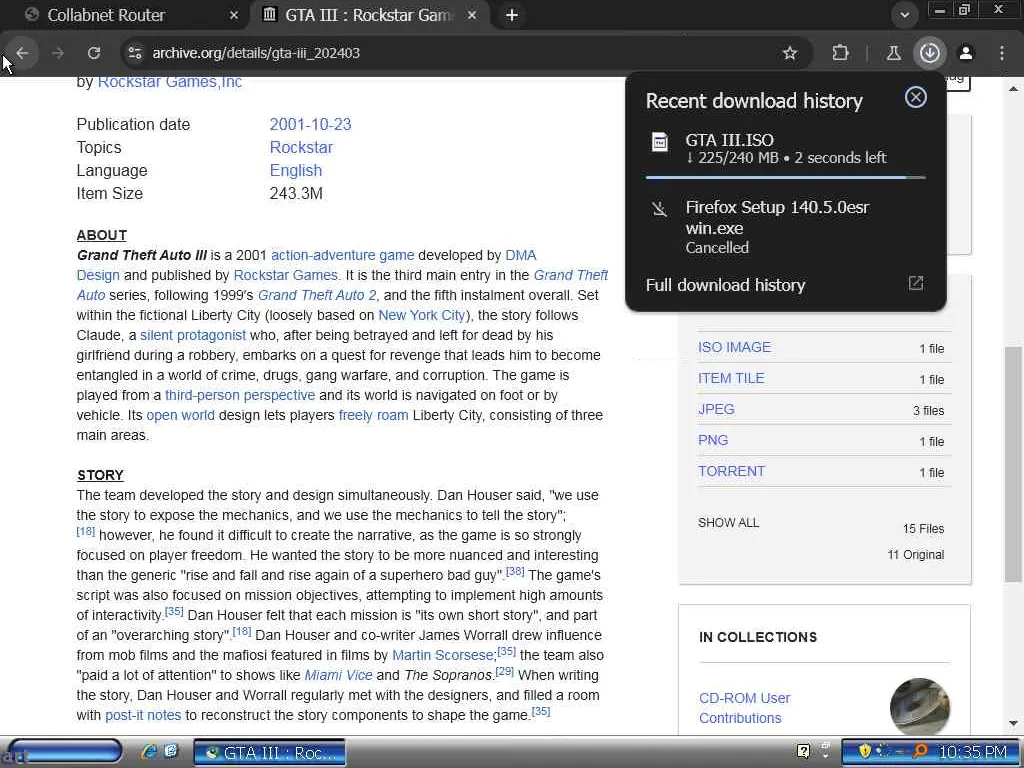The image size is (1024, 768).
Task: Open the Full download history entry
Action: click(x=725, y=285)
